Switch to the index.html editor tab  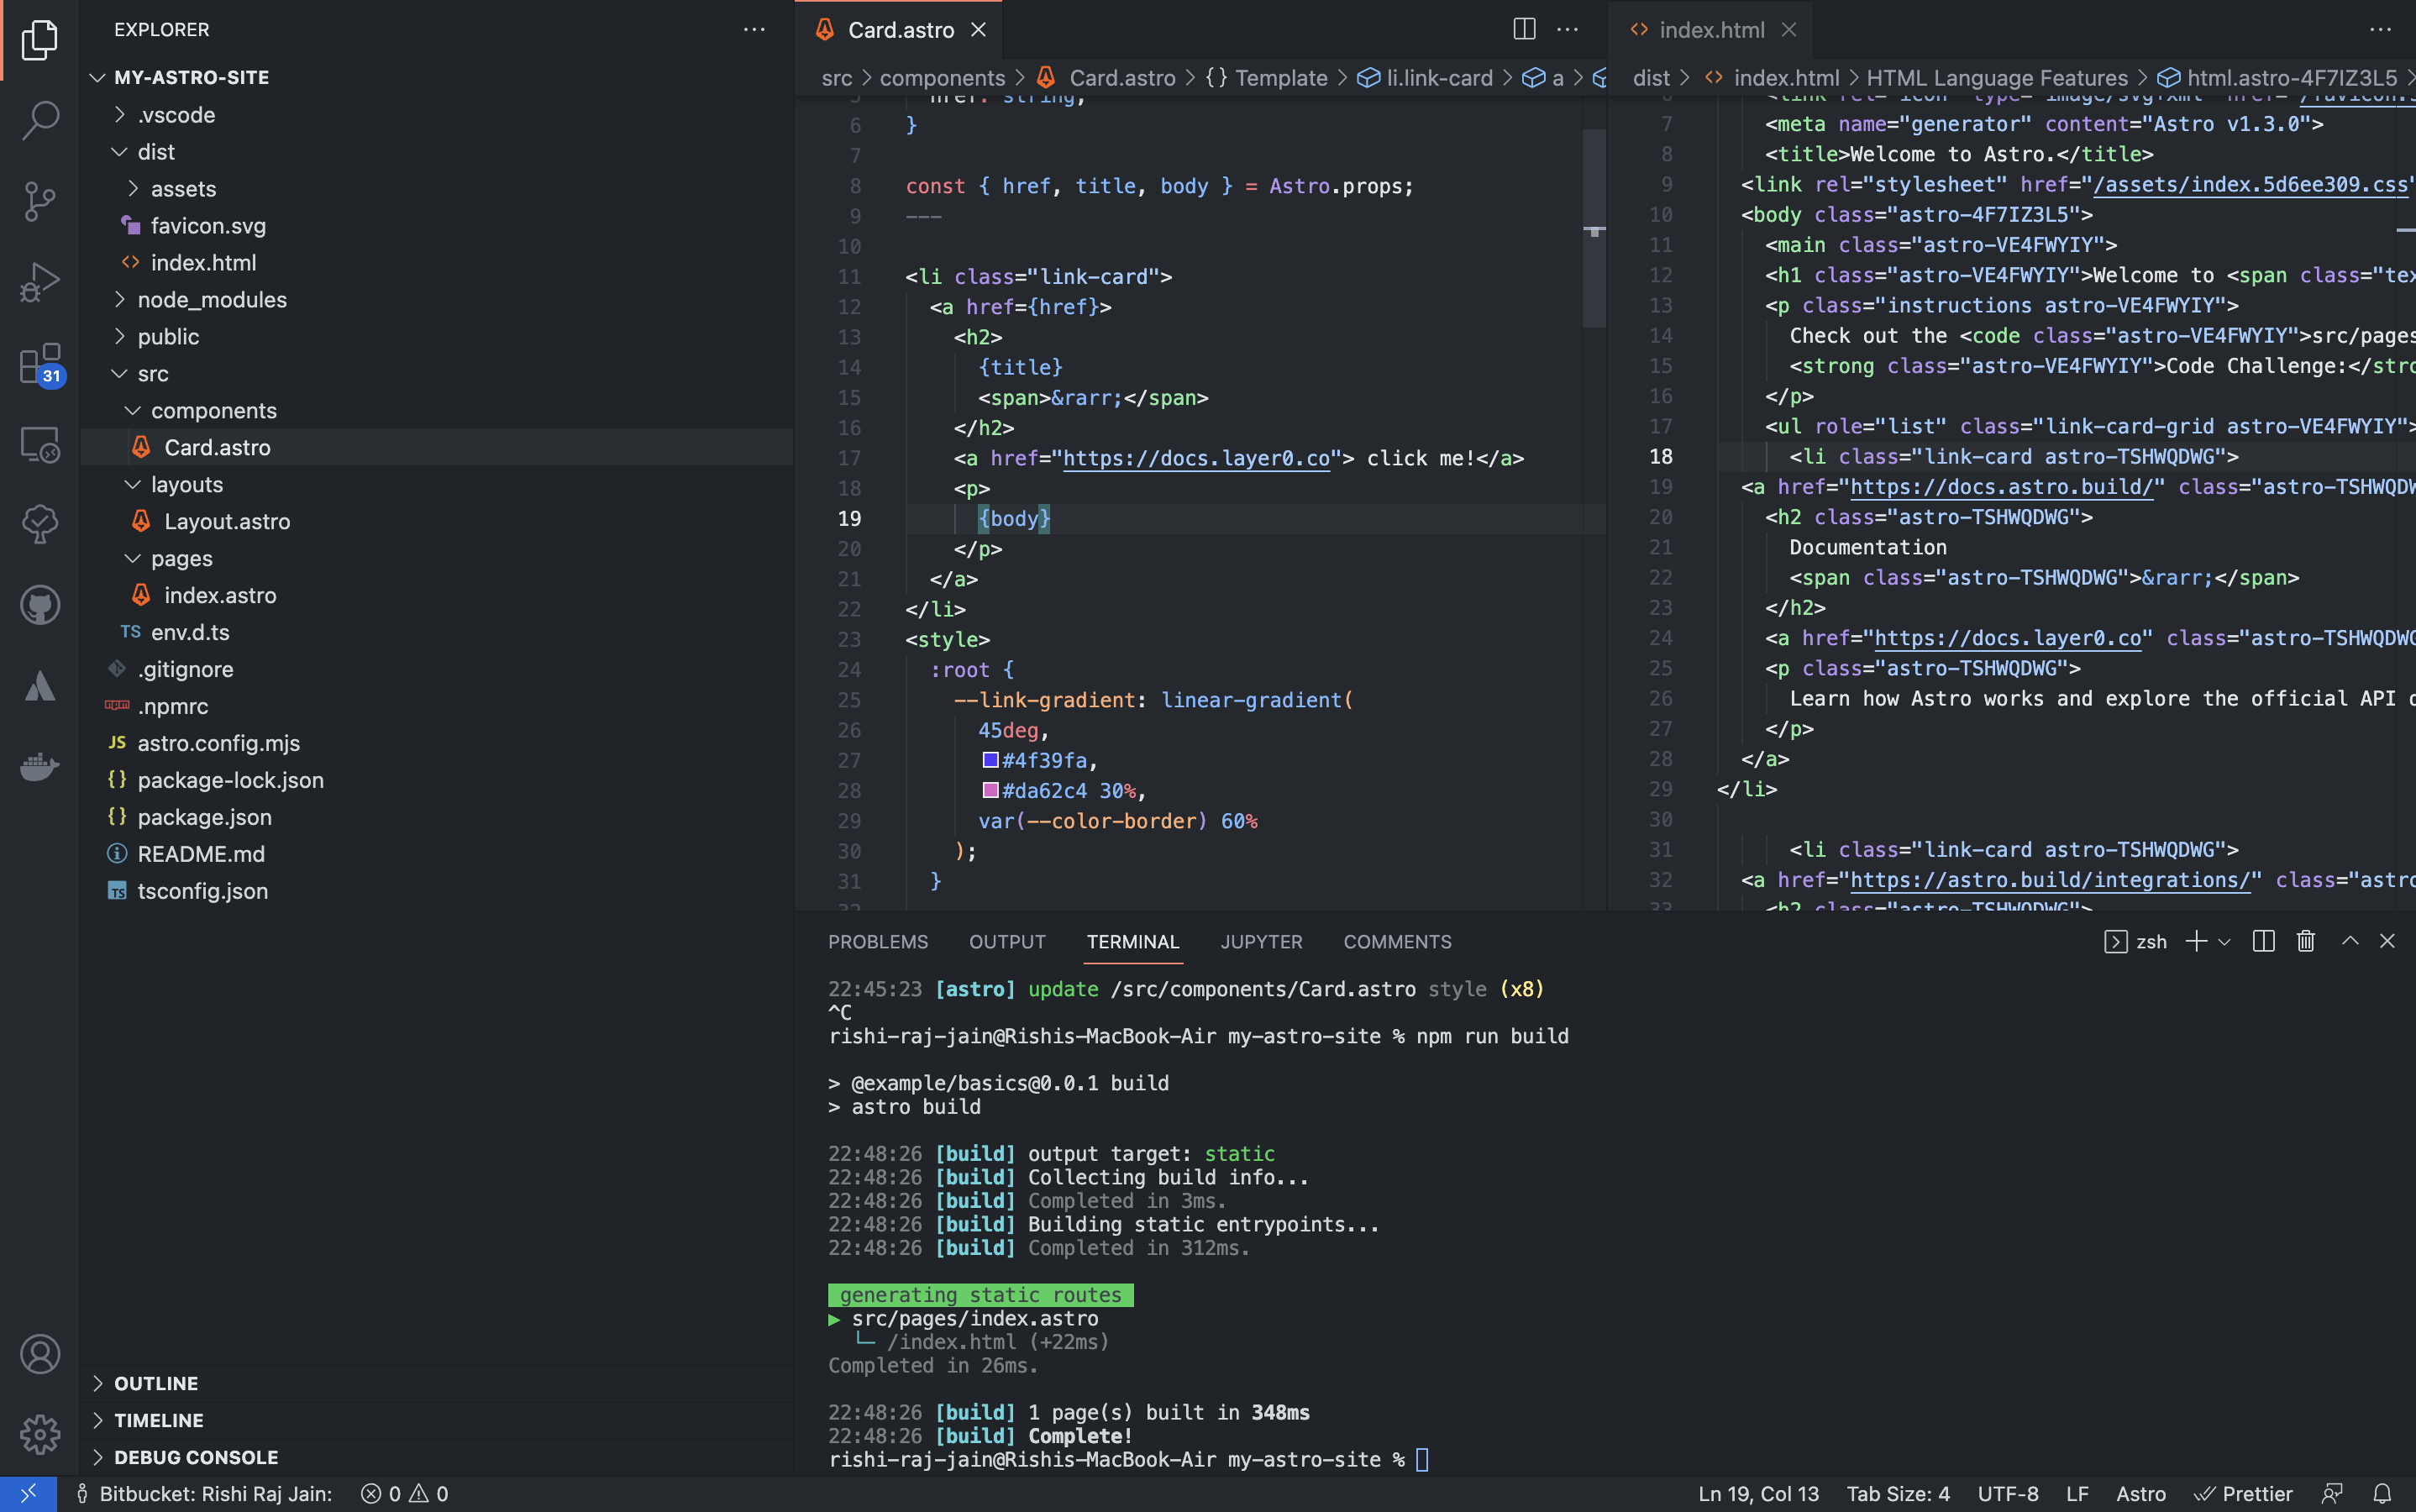point(1710,29)
